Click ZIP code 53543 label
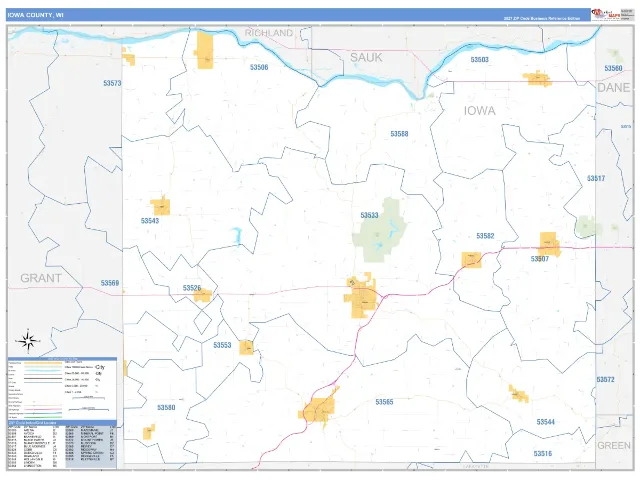The width and height of the screenshot is (640, 480). click(150, 221)
